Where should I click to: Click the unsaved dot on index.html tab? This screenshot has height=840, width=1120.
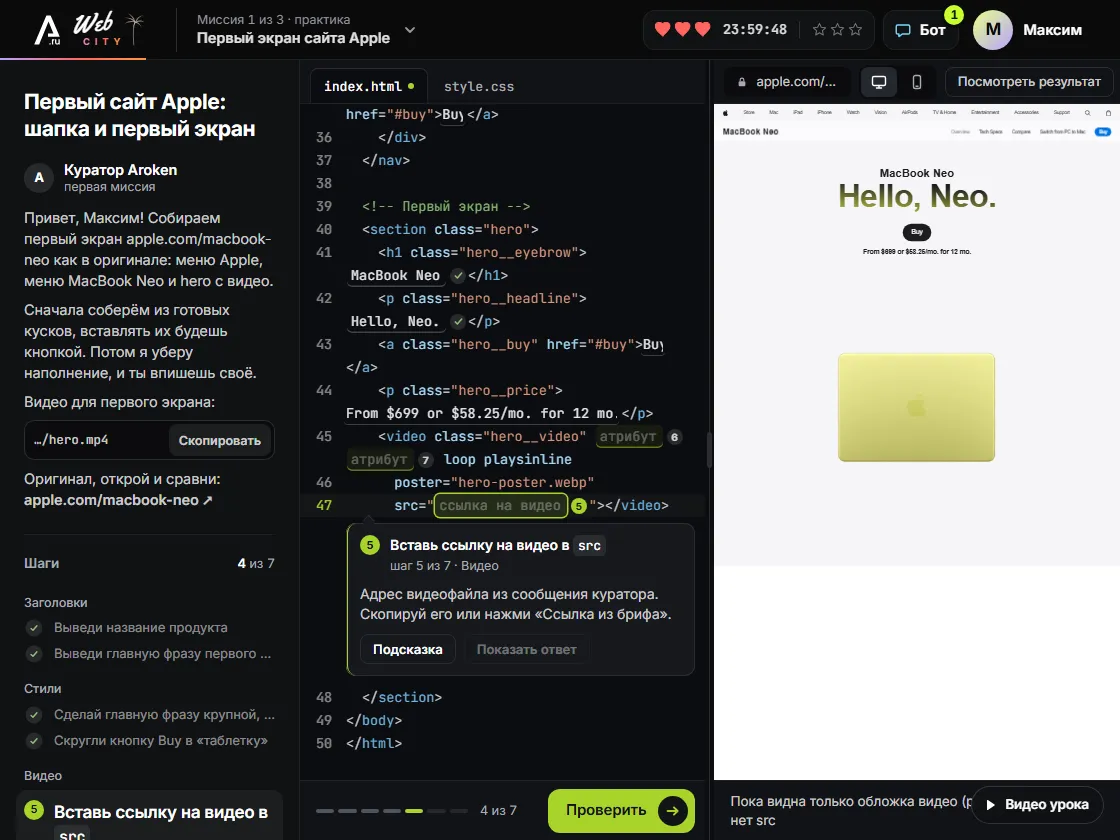[x=411, y=86]
